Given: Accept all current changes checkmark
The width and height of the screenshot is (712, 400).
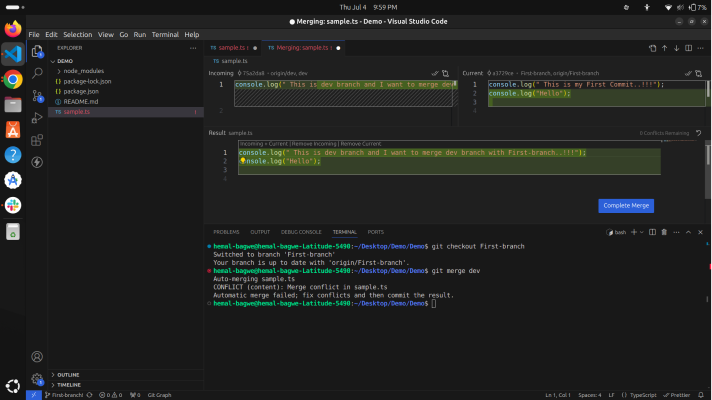Looking at the screenshot, I should point(688,73).
